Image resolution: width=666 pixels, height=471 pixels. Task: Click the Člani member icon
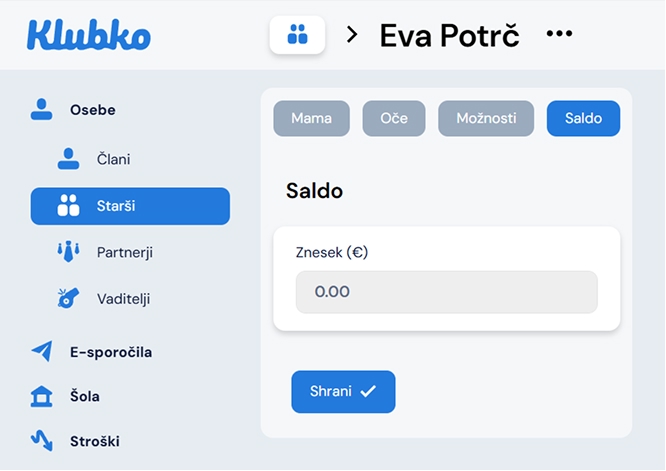point(68,159)
